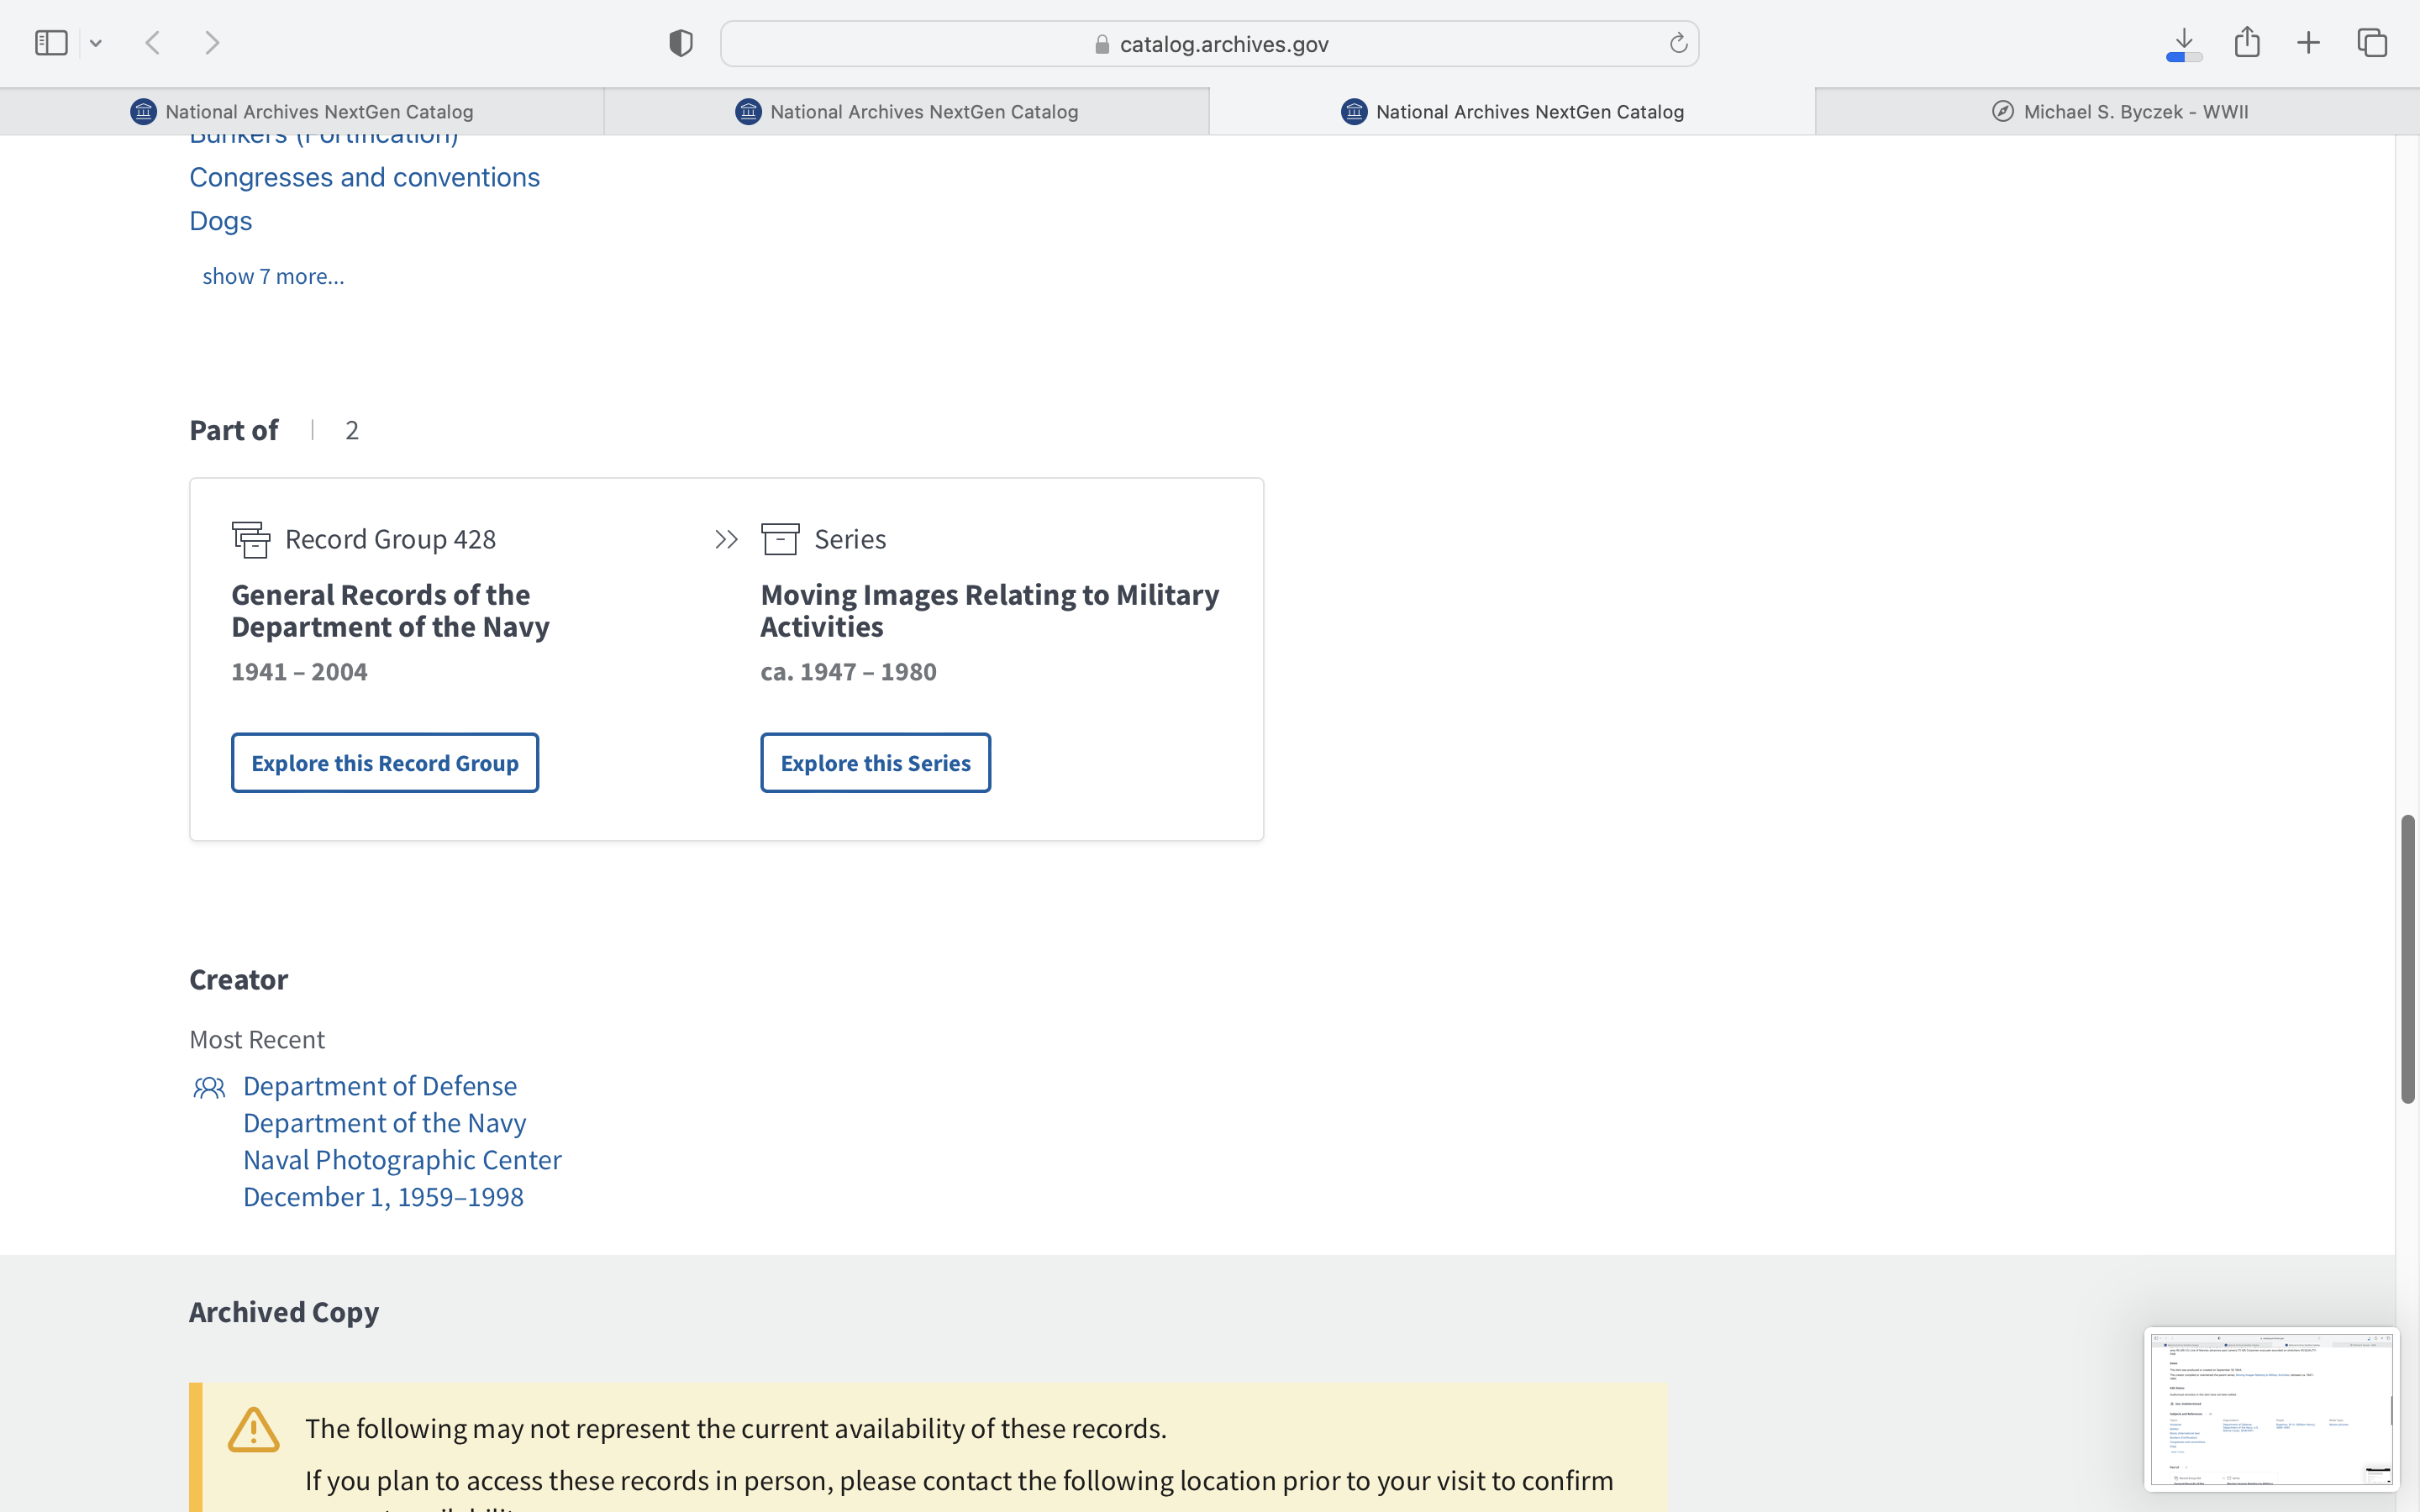Viewport: 2420px width, 1512px height.
Task: Open the screenshot preview thumbnail
Action: pyautogui.click(x=2271, y=1409)
